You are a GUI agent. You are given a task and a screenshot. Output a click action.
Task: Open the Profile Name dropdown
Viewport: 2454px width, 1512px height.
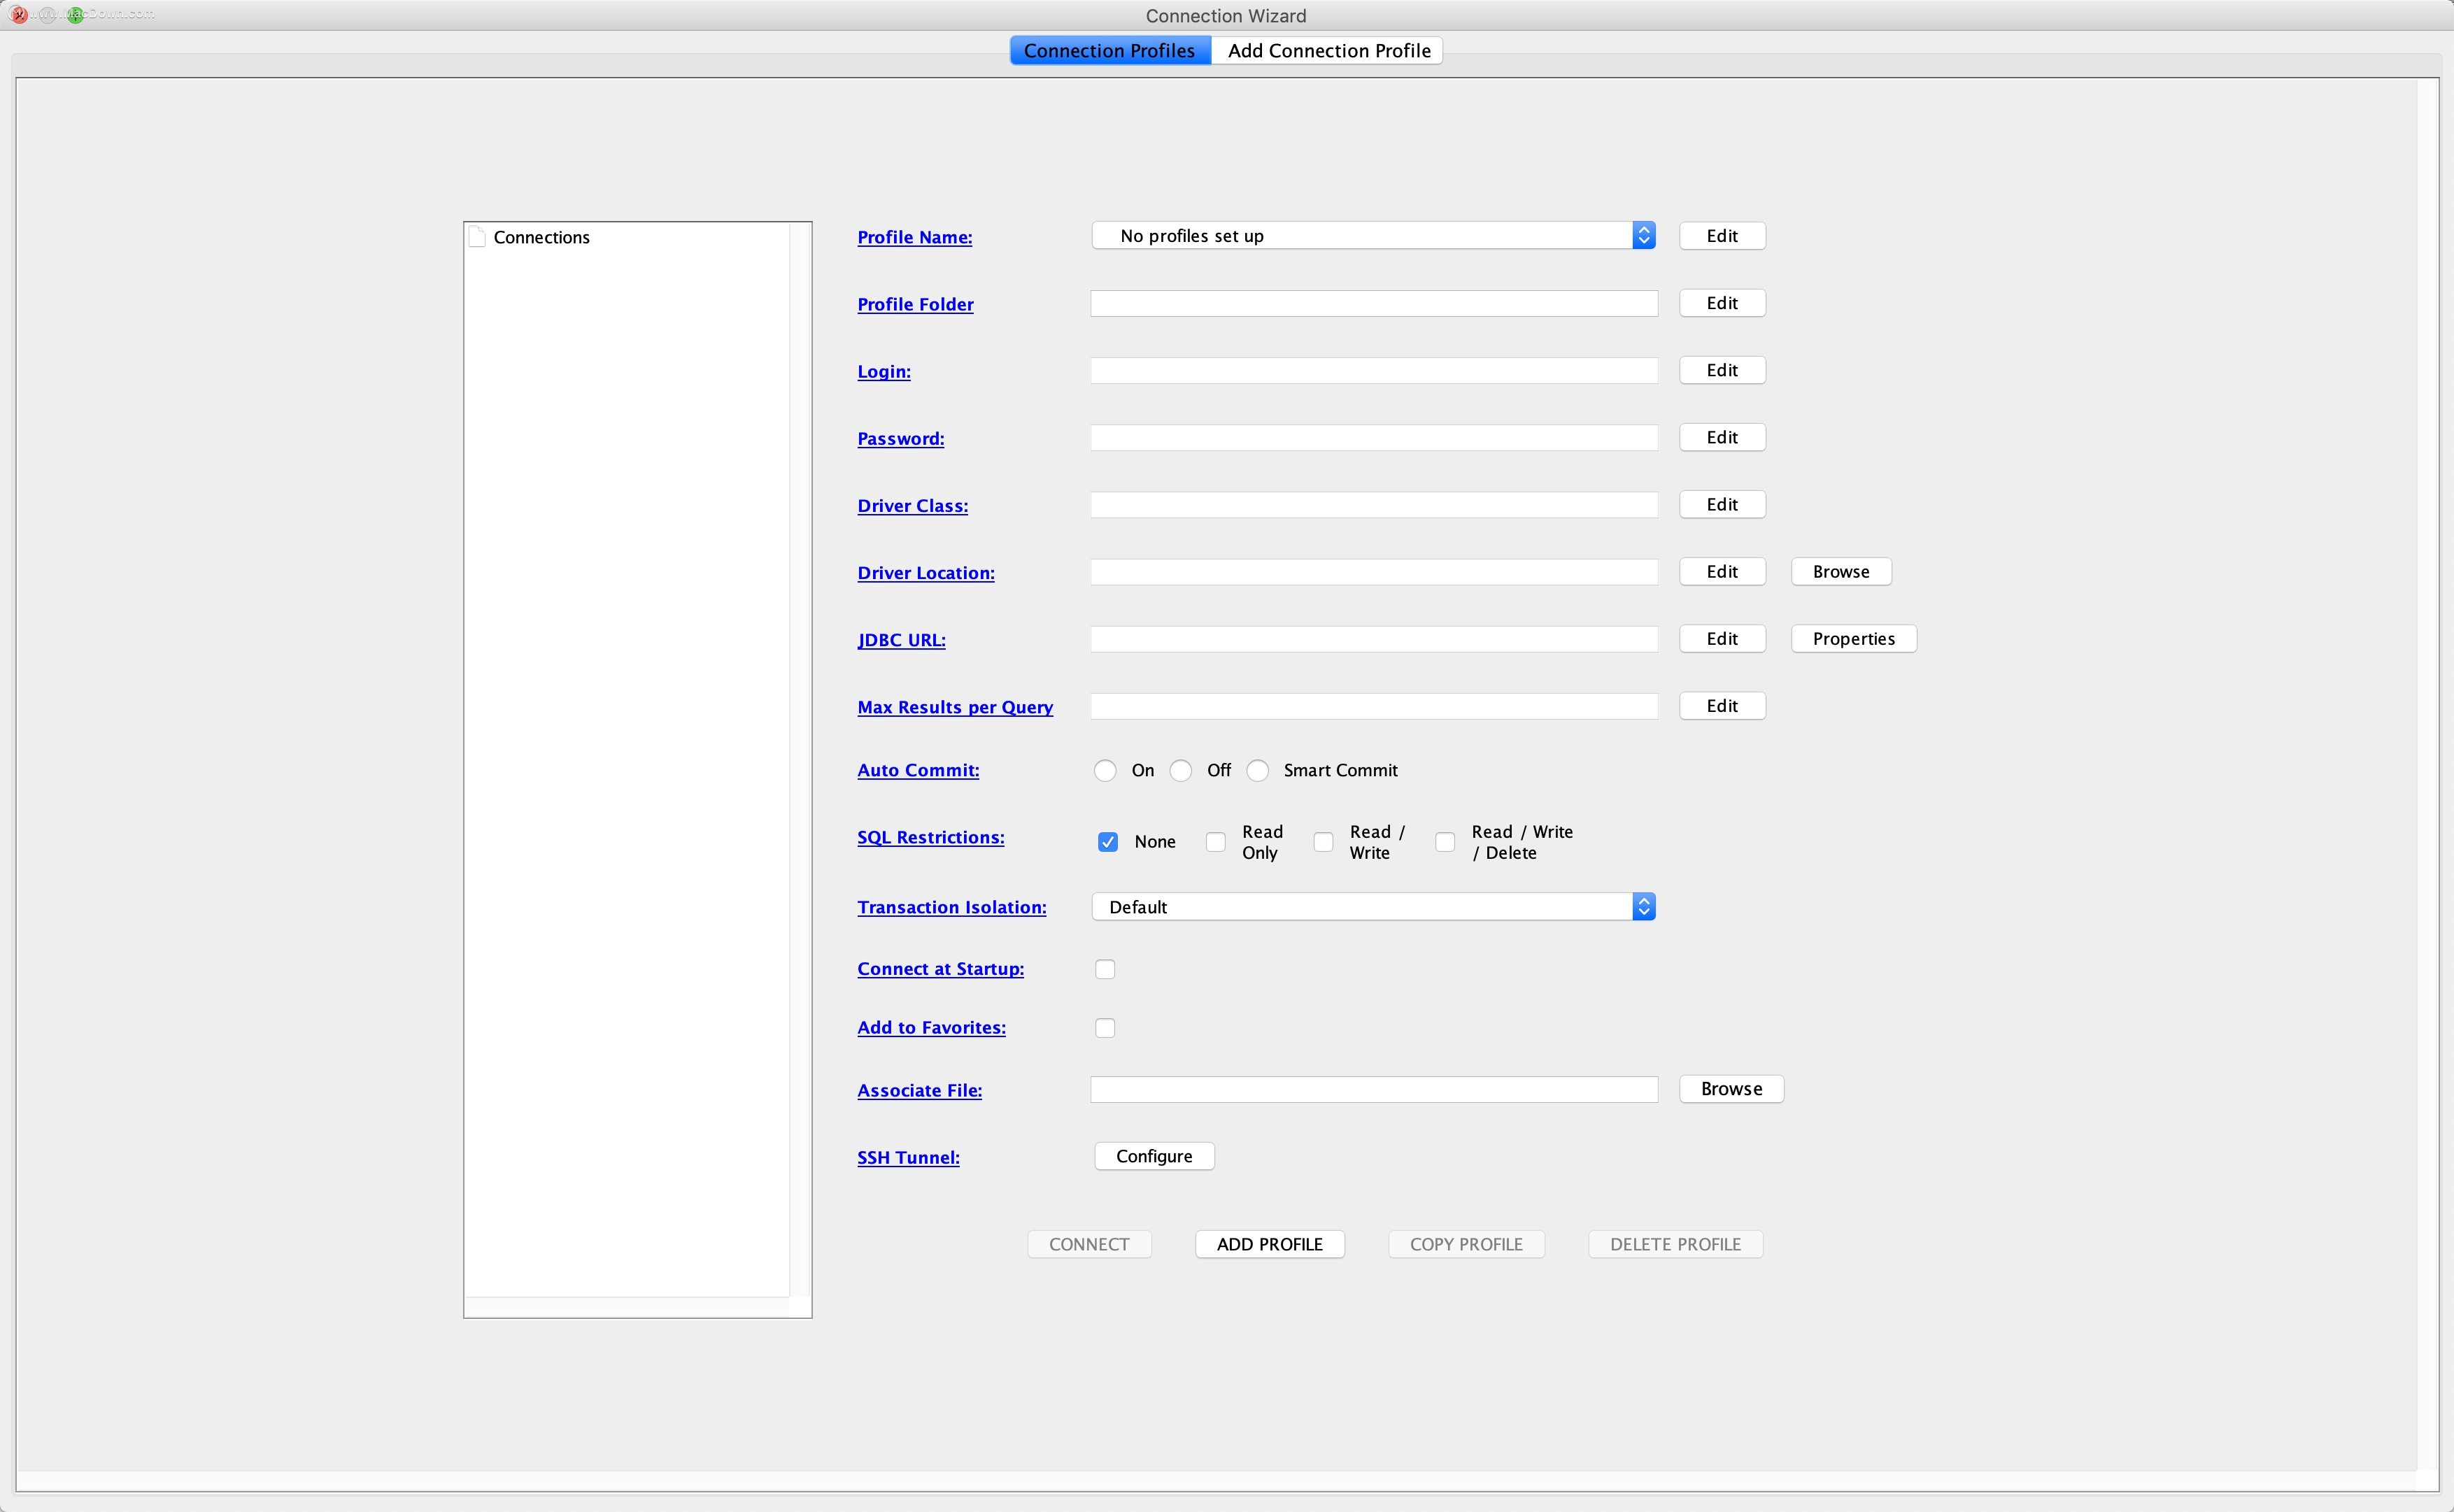click(1373, 236)
